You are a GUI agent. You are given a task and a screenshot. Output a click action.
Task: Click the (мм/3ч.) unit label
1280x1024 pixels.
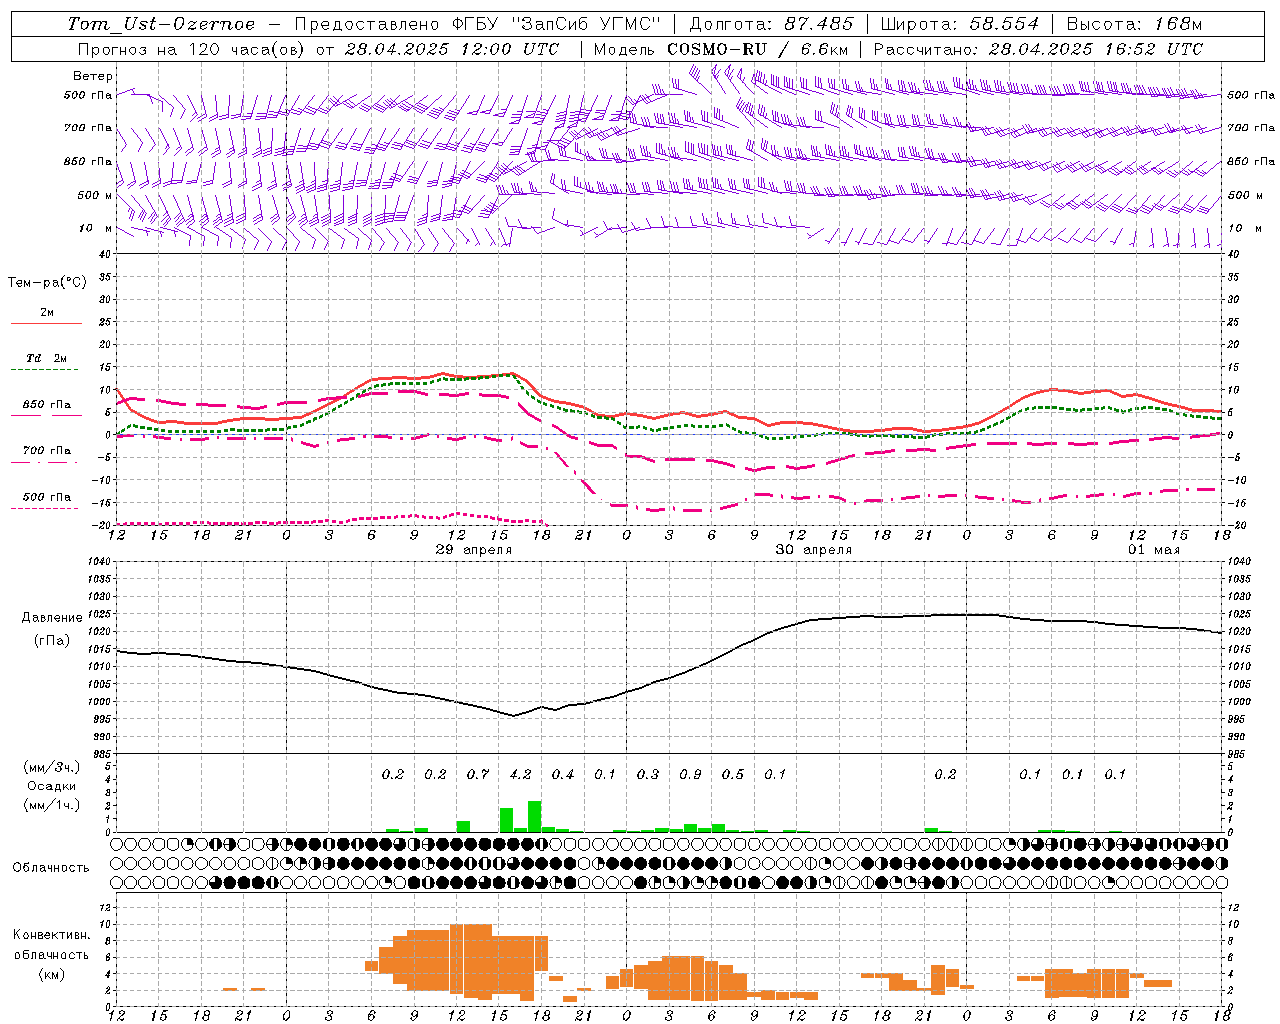pos(52,767)
